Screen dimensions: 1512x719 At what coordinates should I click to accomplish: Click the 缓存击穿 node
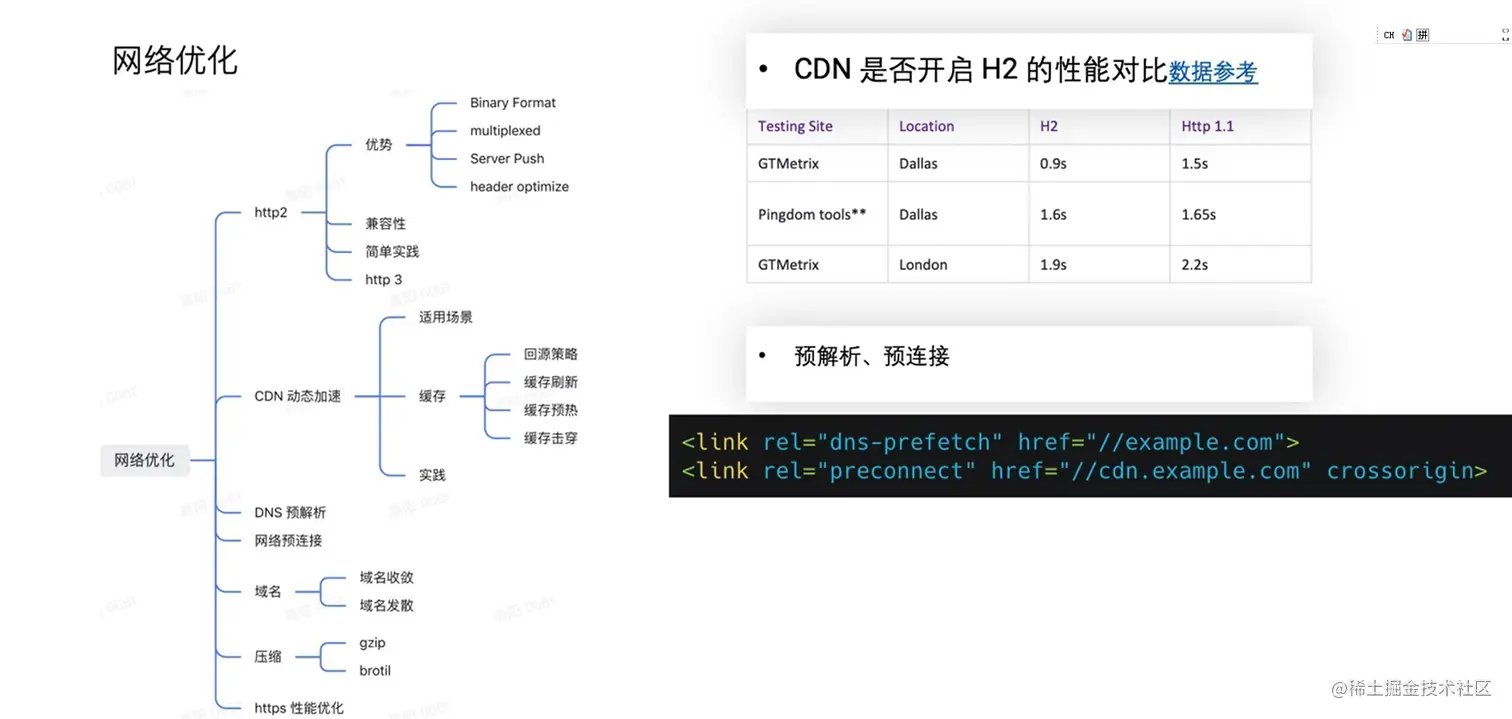pos(551,438)
